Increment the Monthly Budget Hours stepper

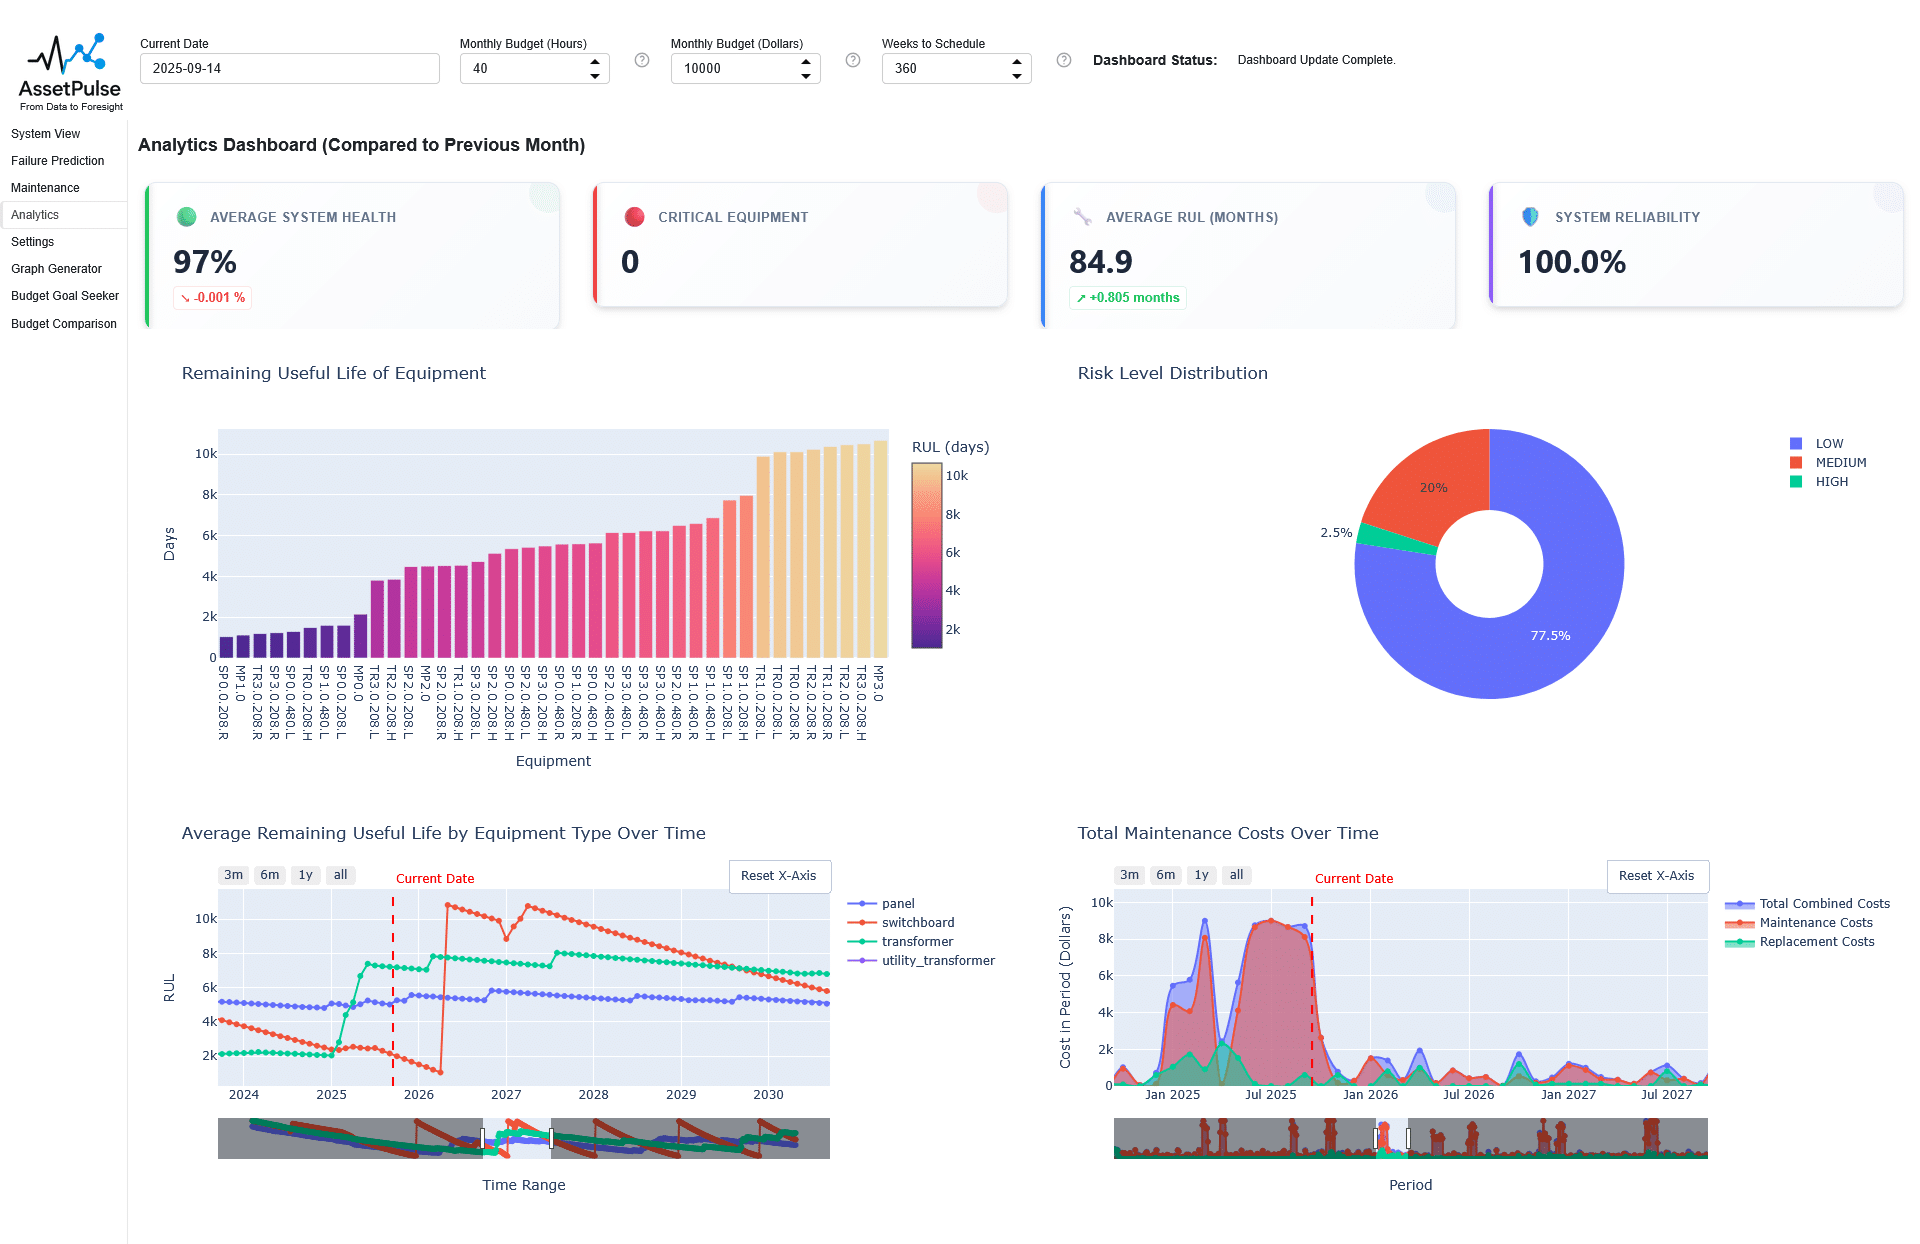[x=595, y=62]
